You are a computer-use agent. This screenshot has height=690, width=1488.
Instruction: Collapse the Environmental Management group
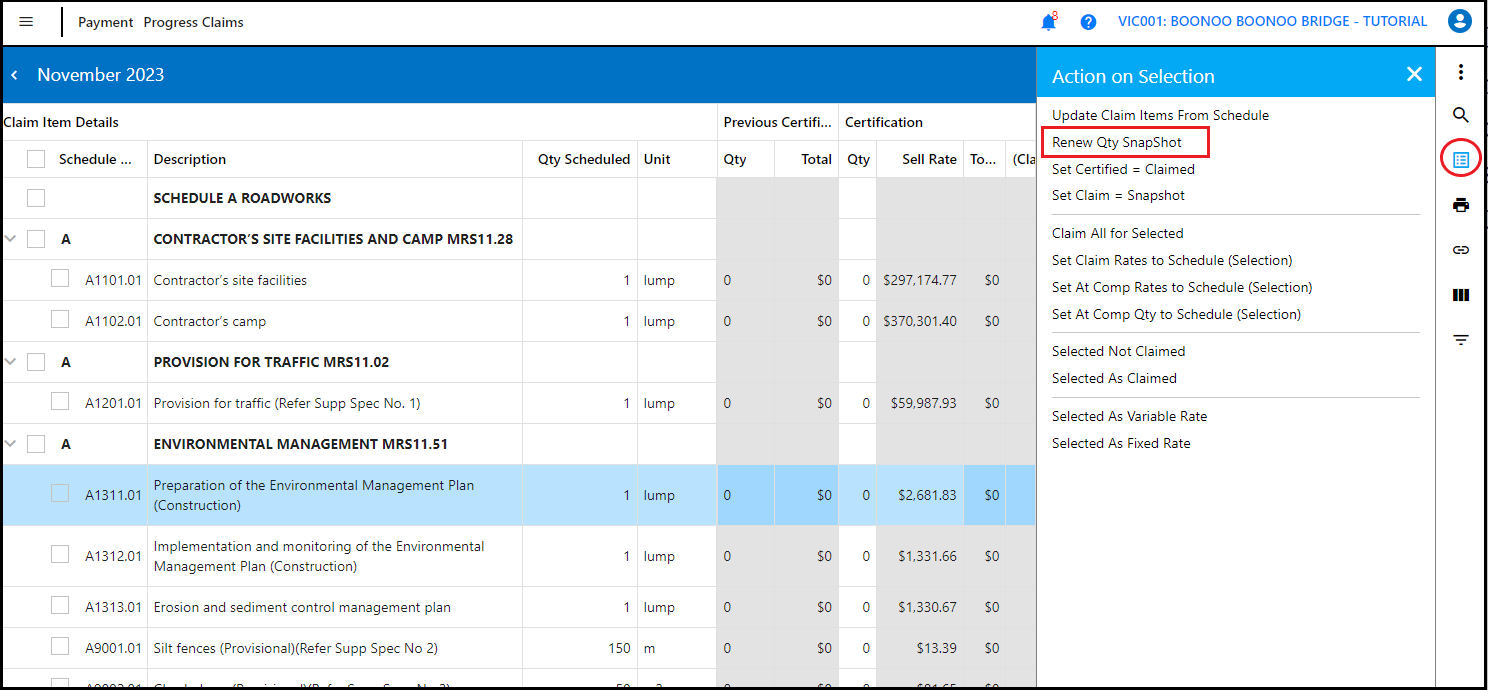11,444
